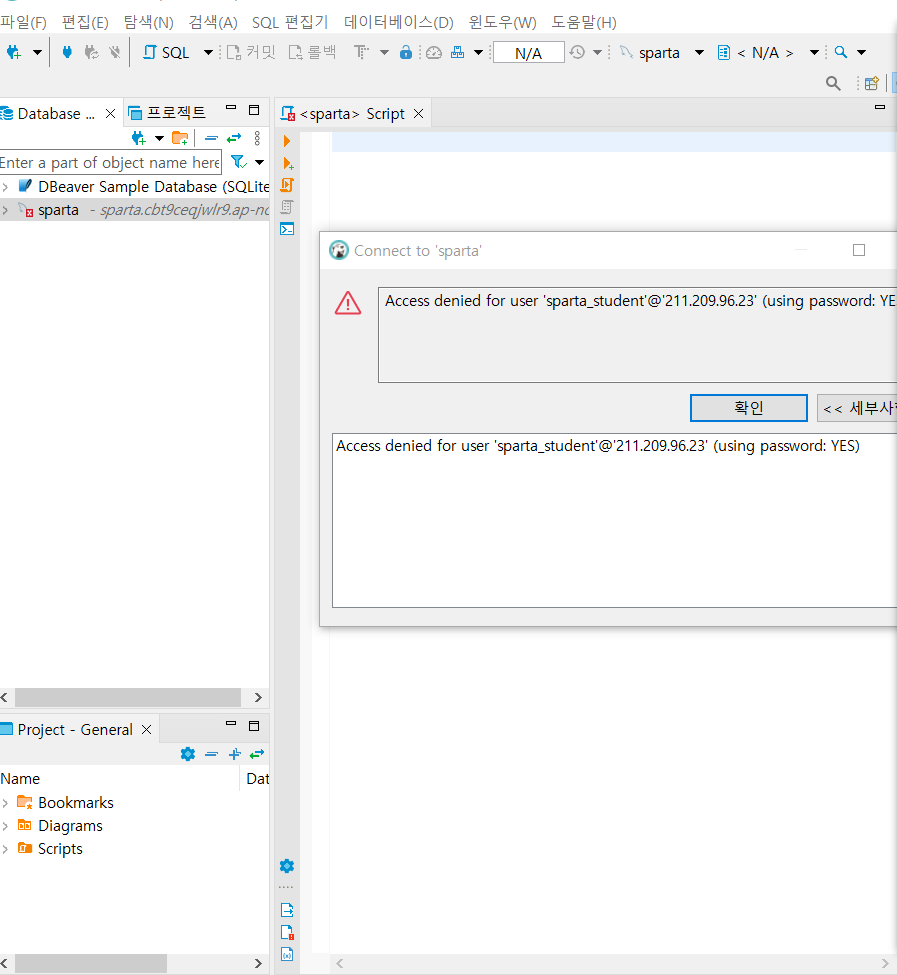
Task: Expand the Bookmarks folder
Action: [x=5, y=803]
